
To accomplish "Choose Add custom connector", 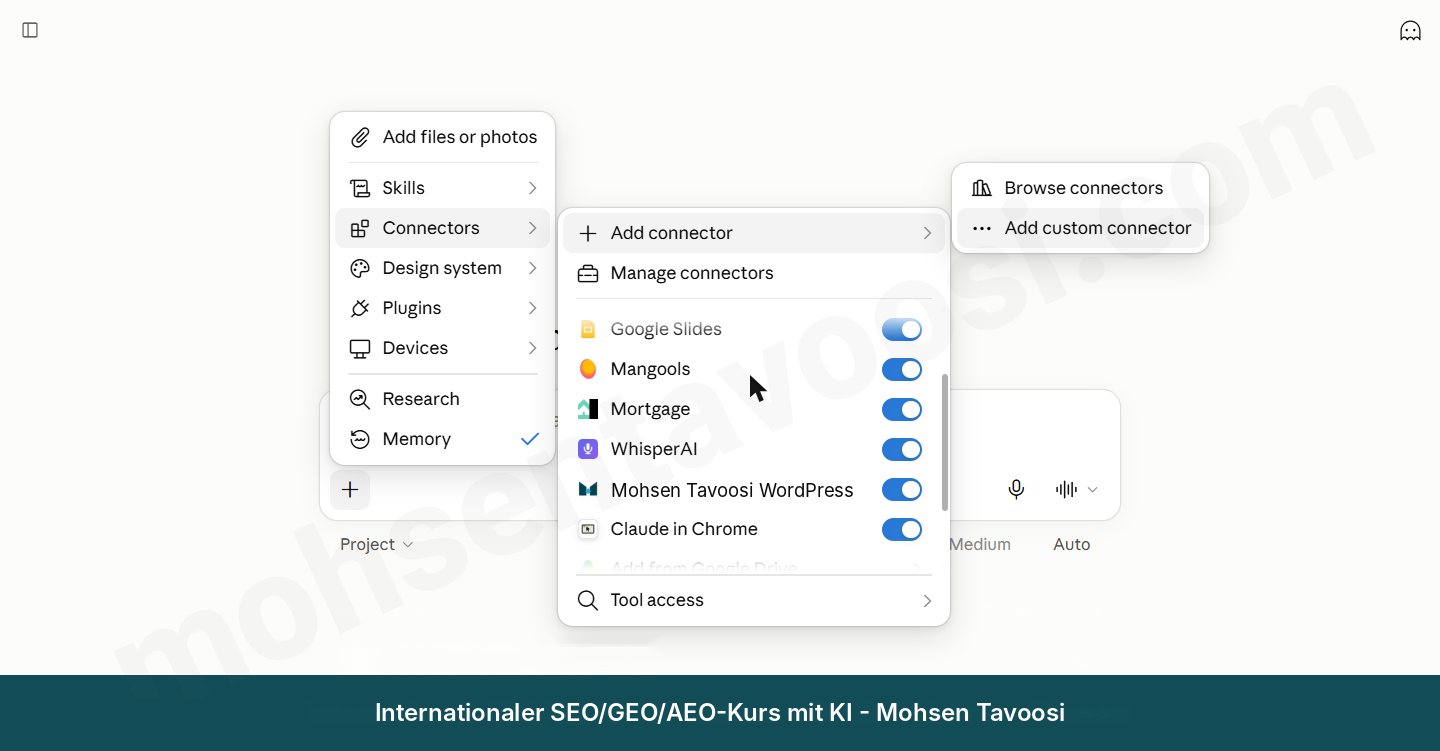I will click(x=1080, y=228).
